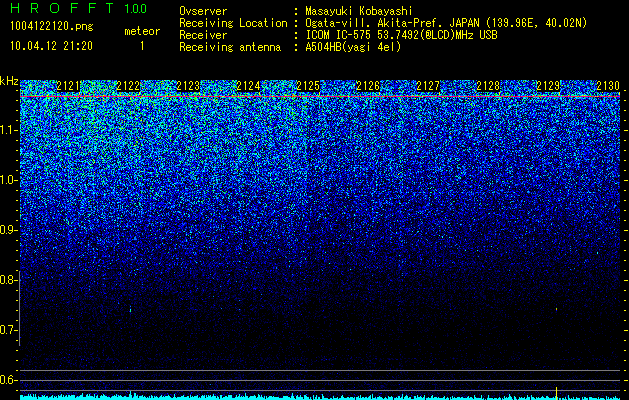Viewport: 629px width, 400px height.
Task: Click time marker 2126
Action: point(368,86)
